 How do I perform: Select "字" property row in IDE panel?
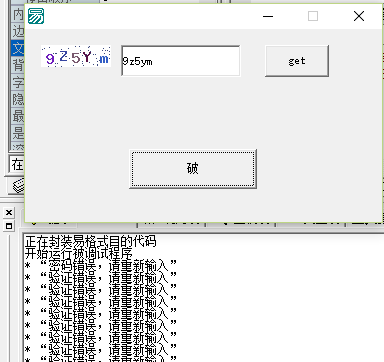18,82
